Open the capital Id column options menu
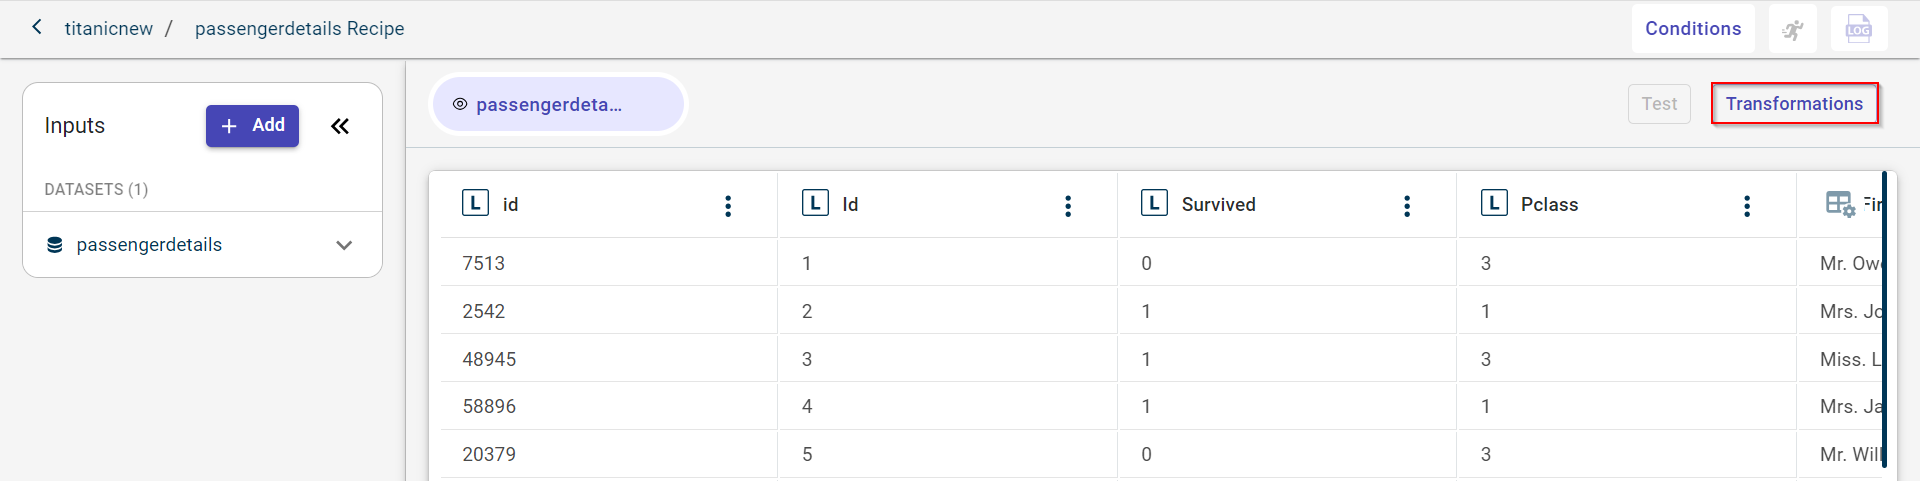Screen dimensions: 1920x481 click(1068, 206)
